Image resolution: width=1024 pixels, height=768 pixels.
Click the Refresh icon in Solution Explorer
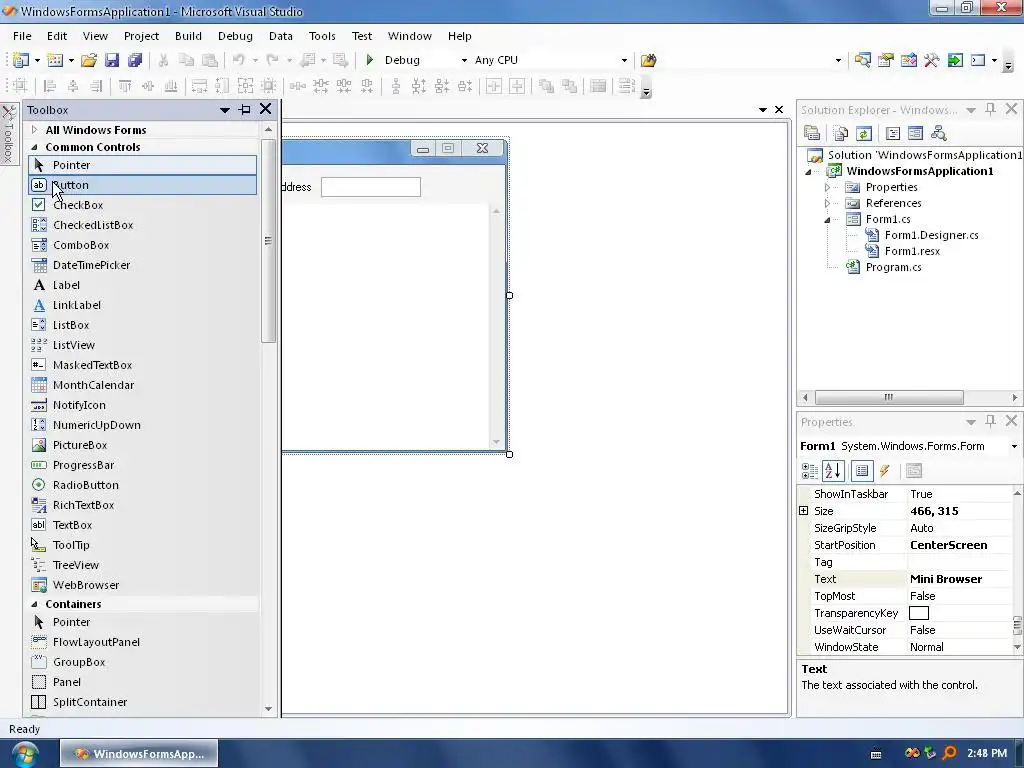864,134
